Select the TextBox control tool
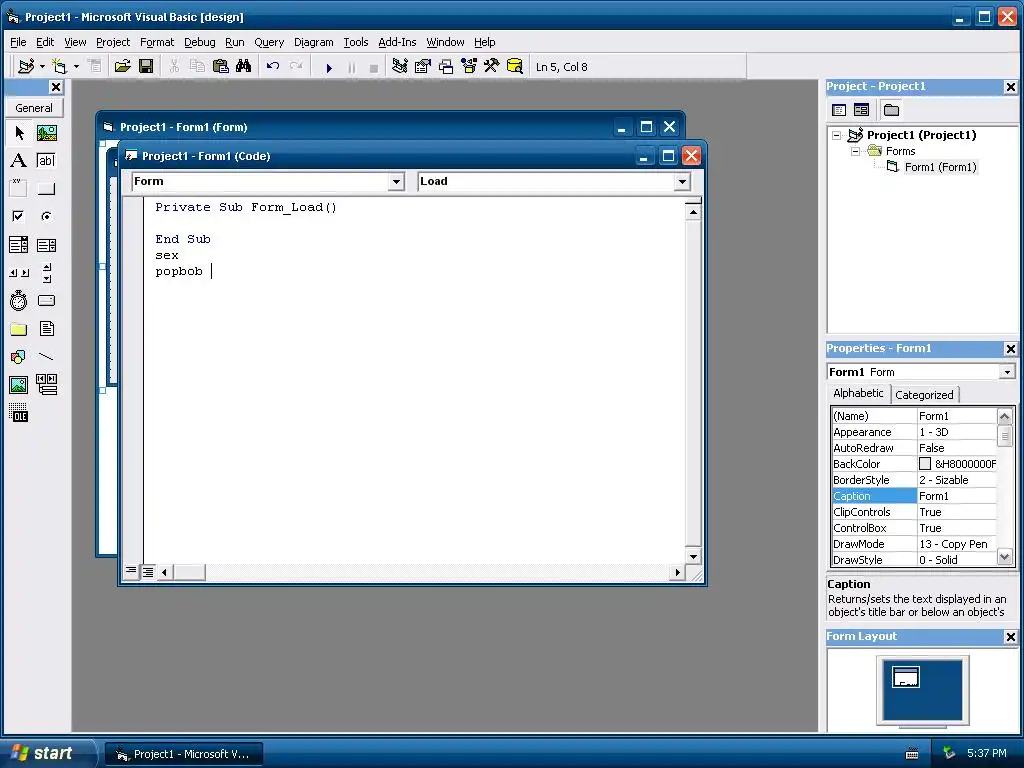This screenshot has height=768, width=1024. (x=46, y=161)
